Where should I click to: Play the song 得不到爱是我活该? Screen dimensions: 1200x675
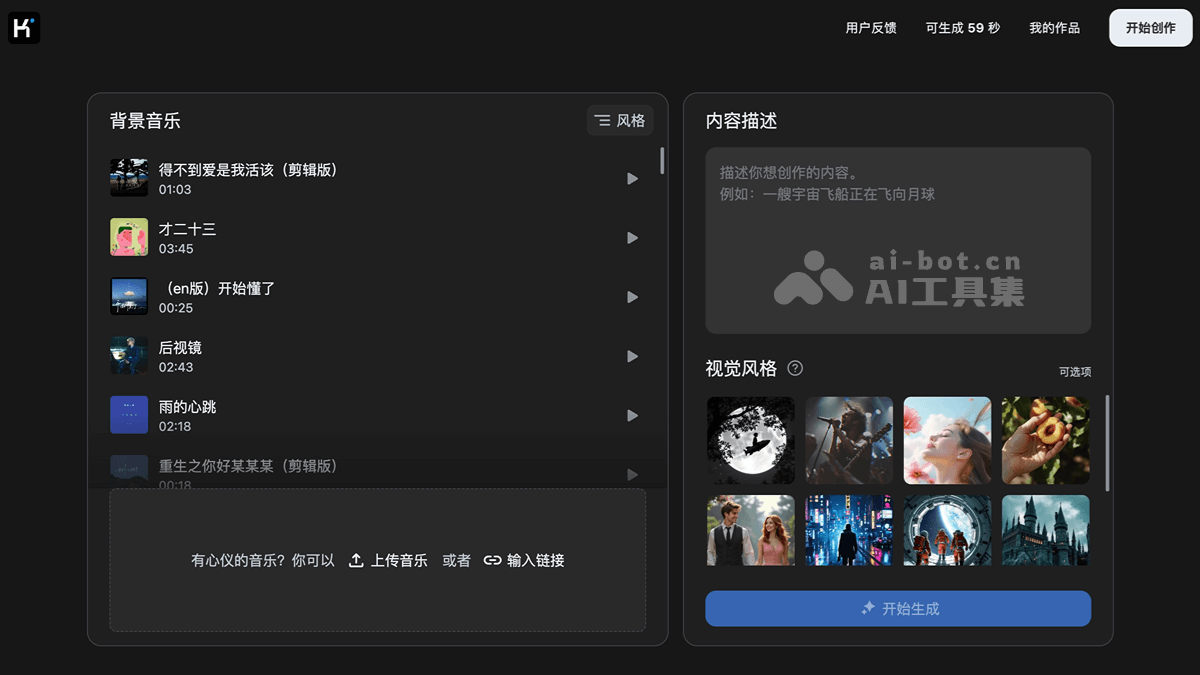(x=632, y=179)
